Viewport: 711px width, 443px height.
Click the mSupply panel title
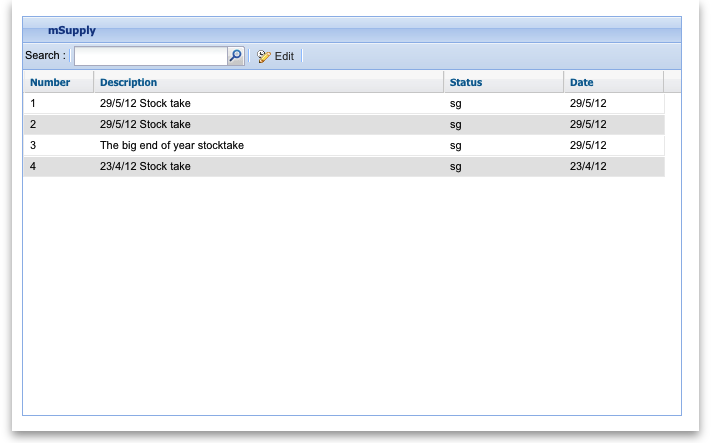(x=72, y=31)
